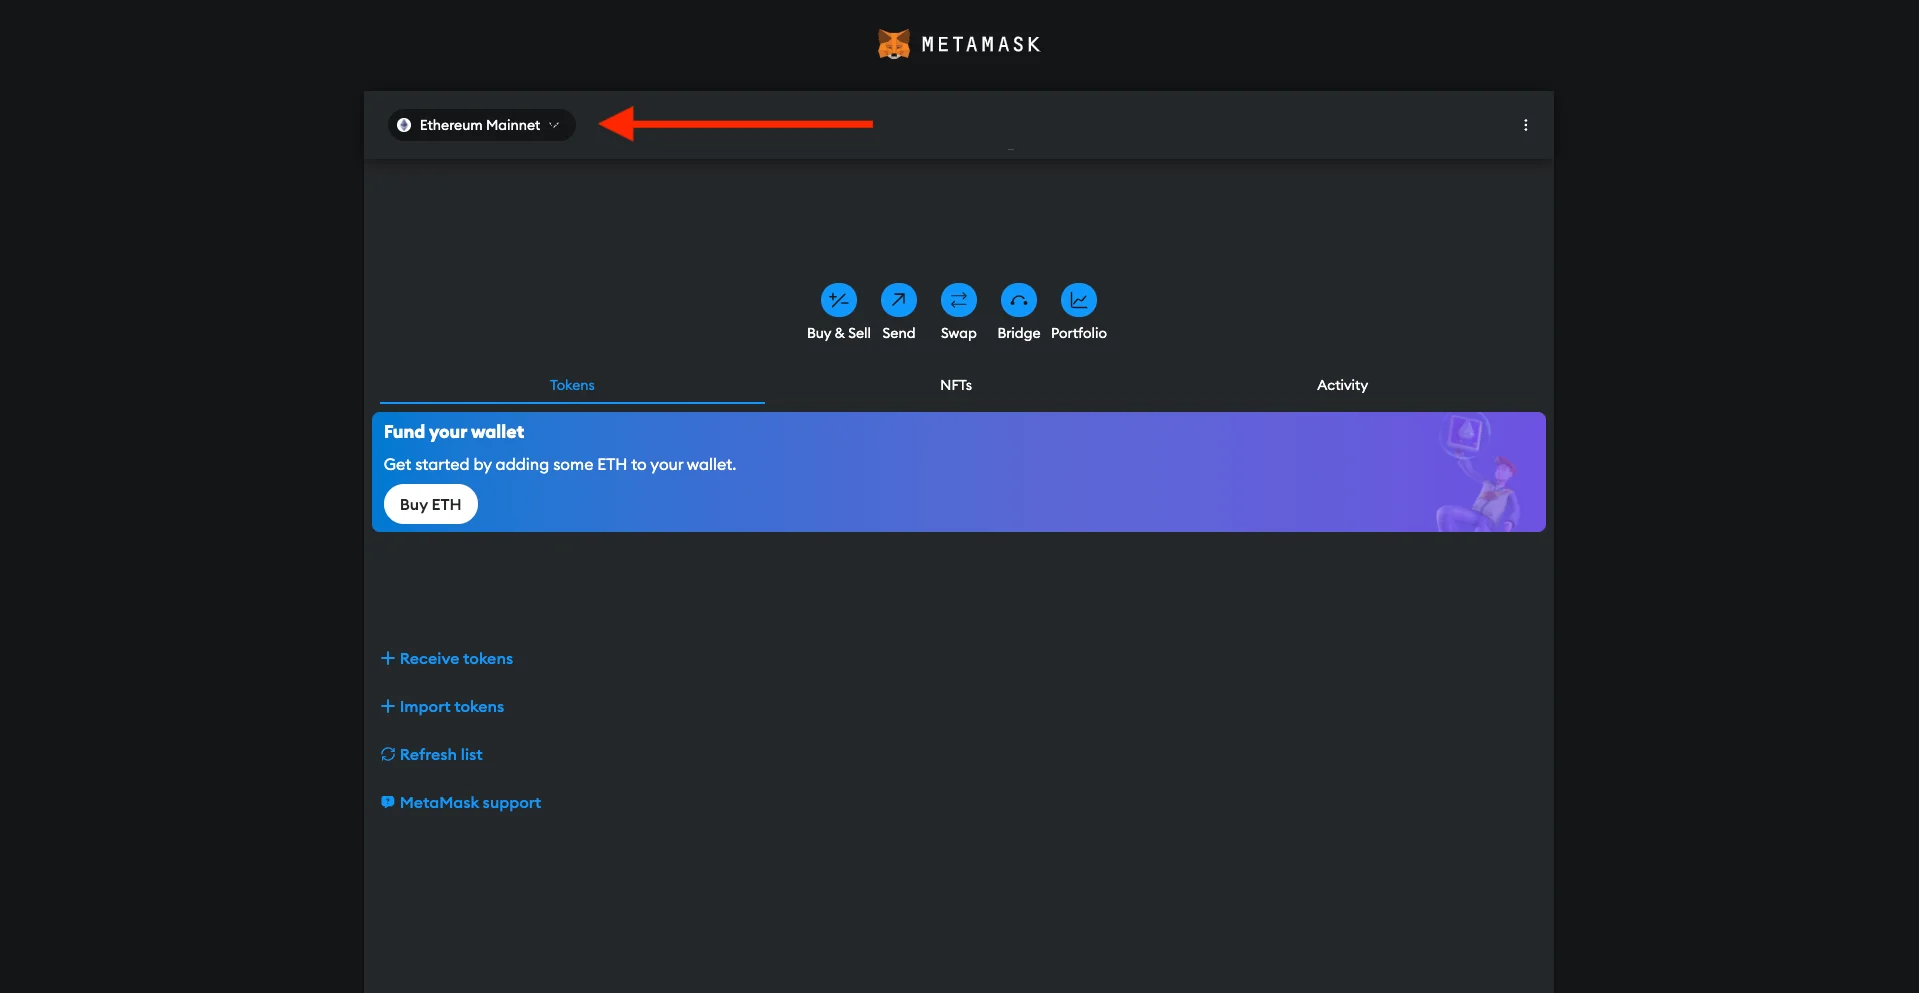This screenshot has width=1919, height=993.
Task: Open Portfolio via chart icon
Action: [1079, 300]
